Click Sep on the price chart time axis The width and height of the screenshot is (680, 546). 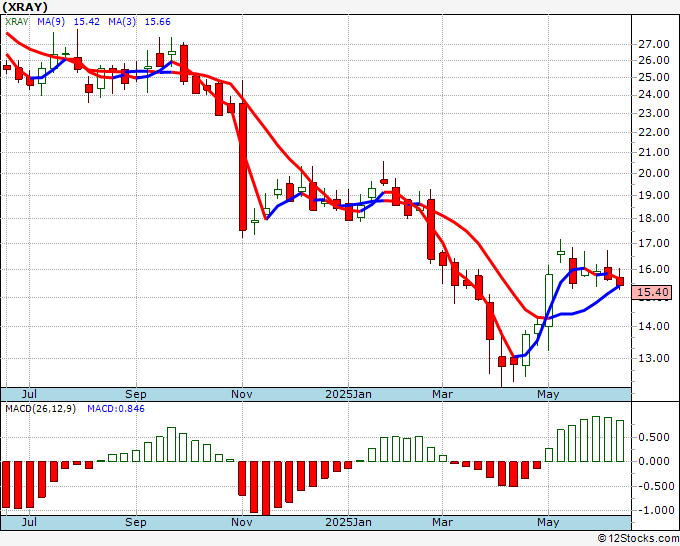pyautogui.click(x=136, y=394)
